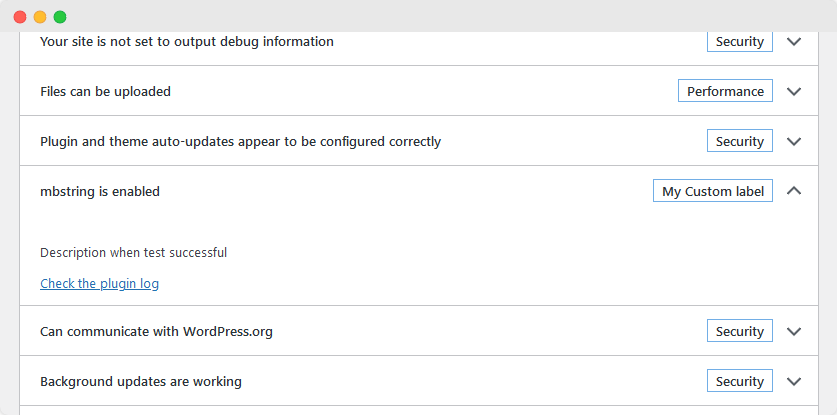This screenshot has height=415, width=837.
Task: Click the My Custom label badge
Action: pyautogui.click(x=713, y=191)
